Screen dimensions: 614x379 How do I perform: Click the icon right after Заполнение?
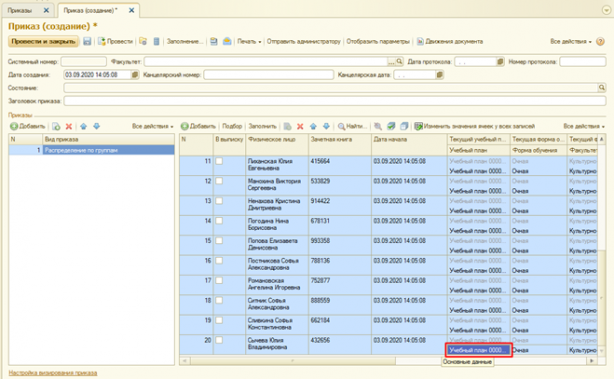[x=214, y=41]
